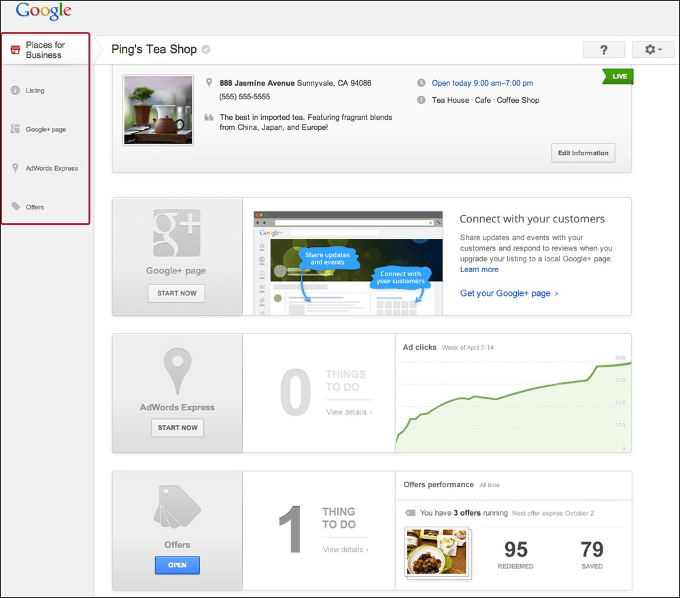Click the clock icon beside opening hours
Viewport: 680px width, 598px height.
(x=421, y=83)
